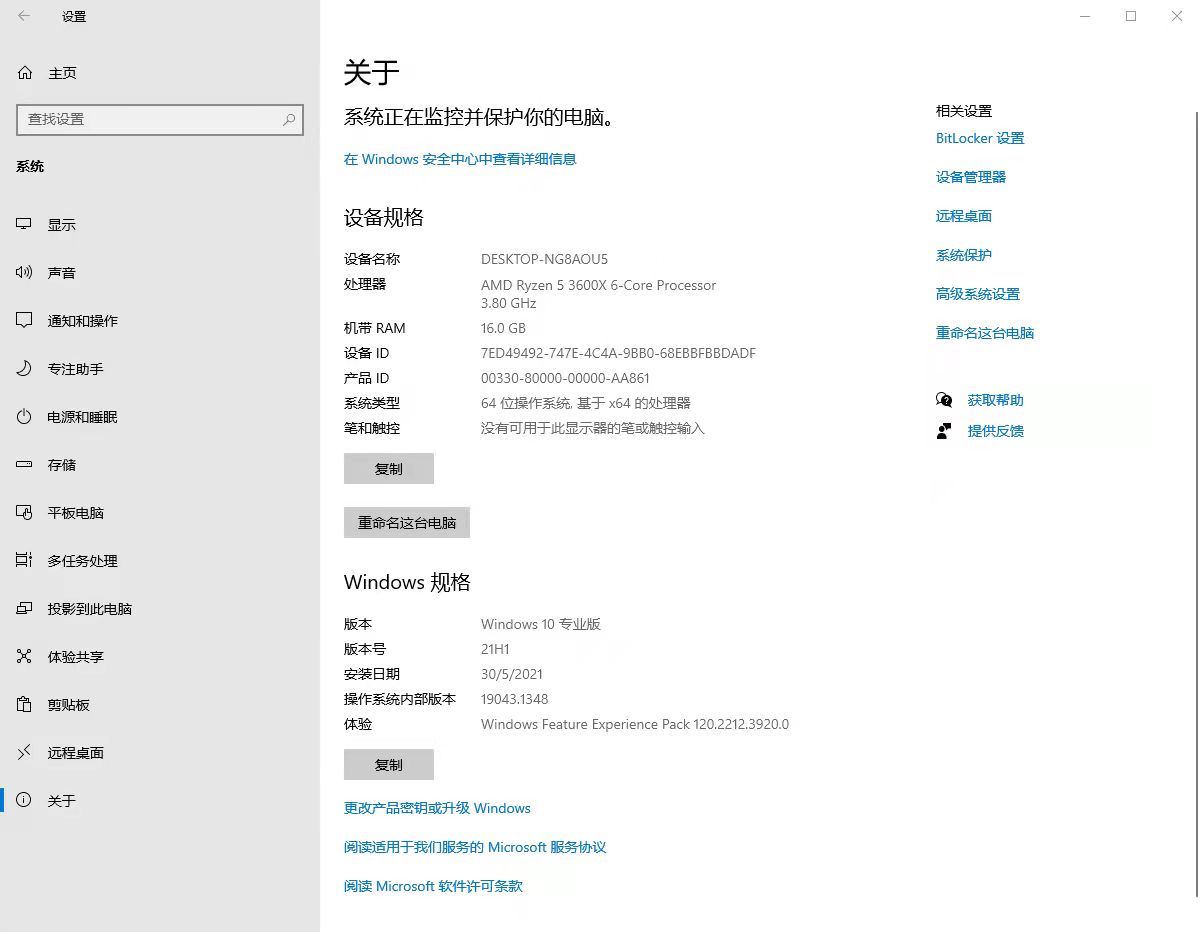Viewport: 1200px width, 932px height.
Task: Click the 重命名这台电脑 button
Action: [407, 523]
